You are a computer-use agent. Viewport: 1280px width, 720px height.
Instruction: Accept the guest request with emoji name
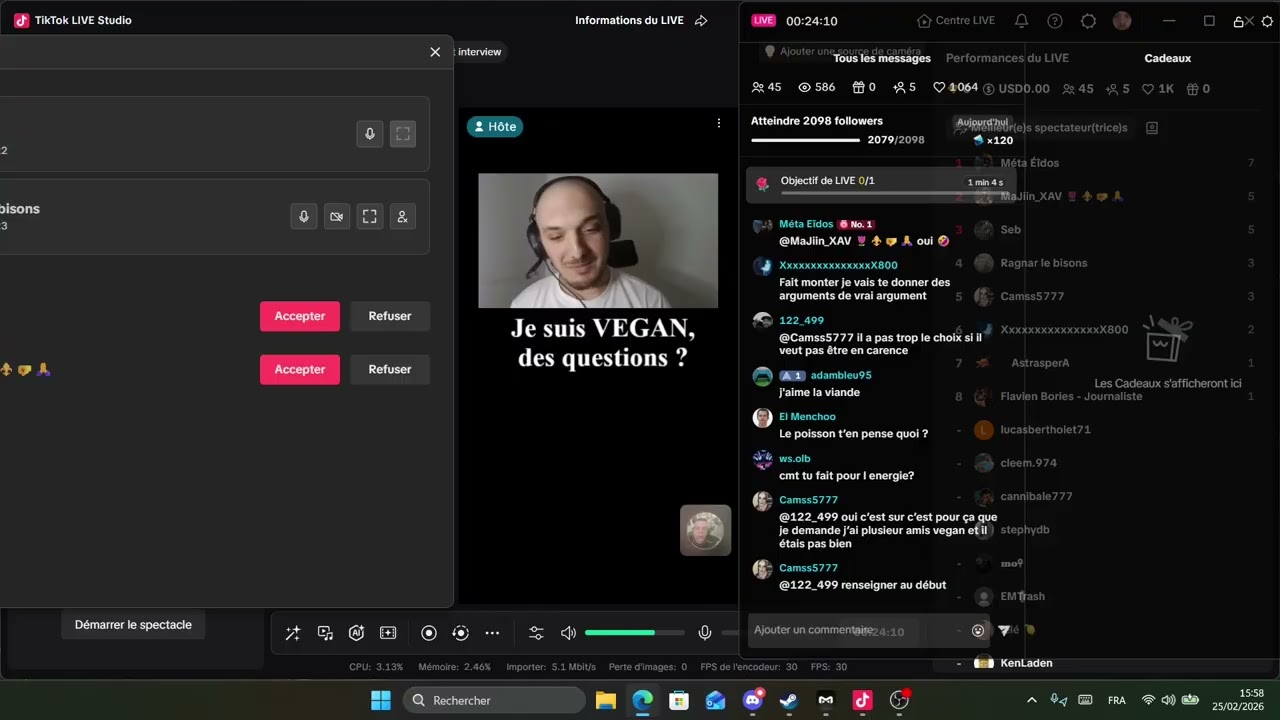pyautogui.click(x=300, y=369)
